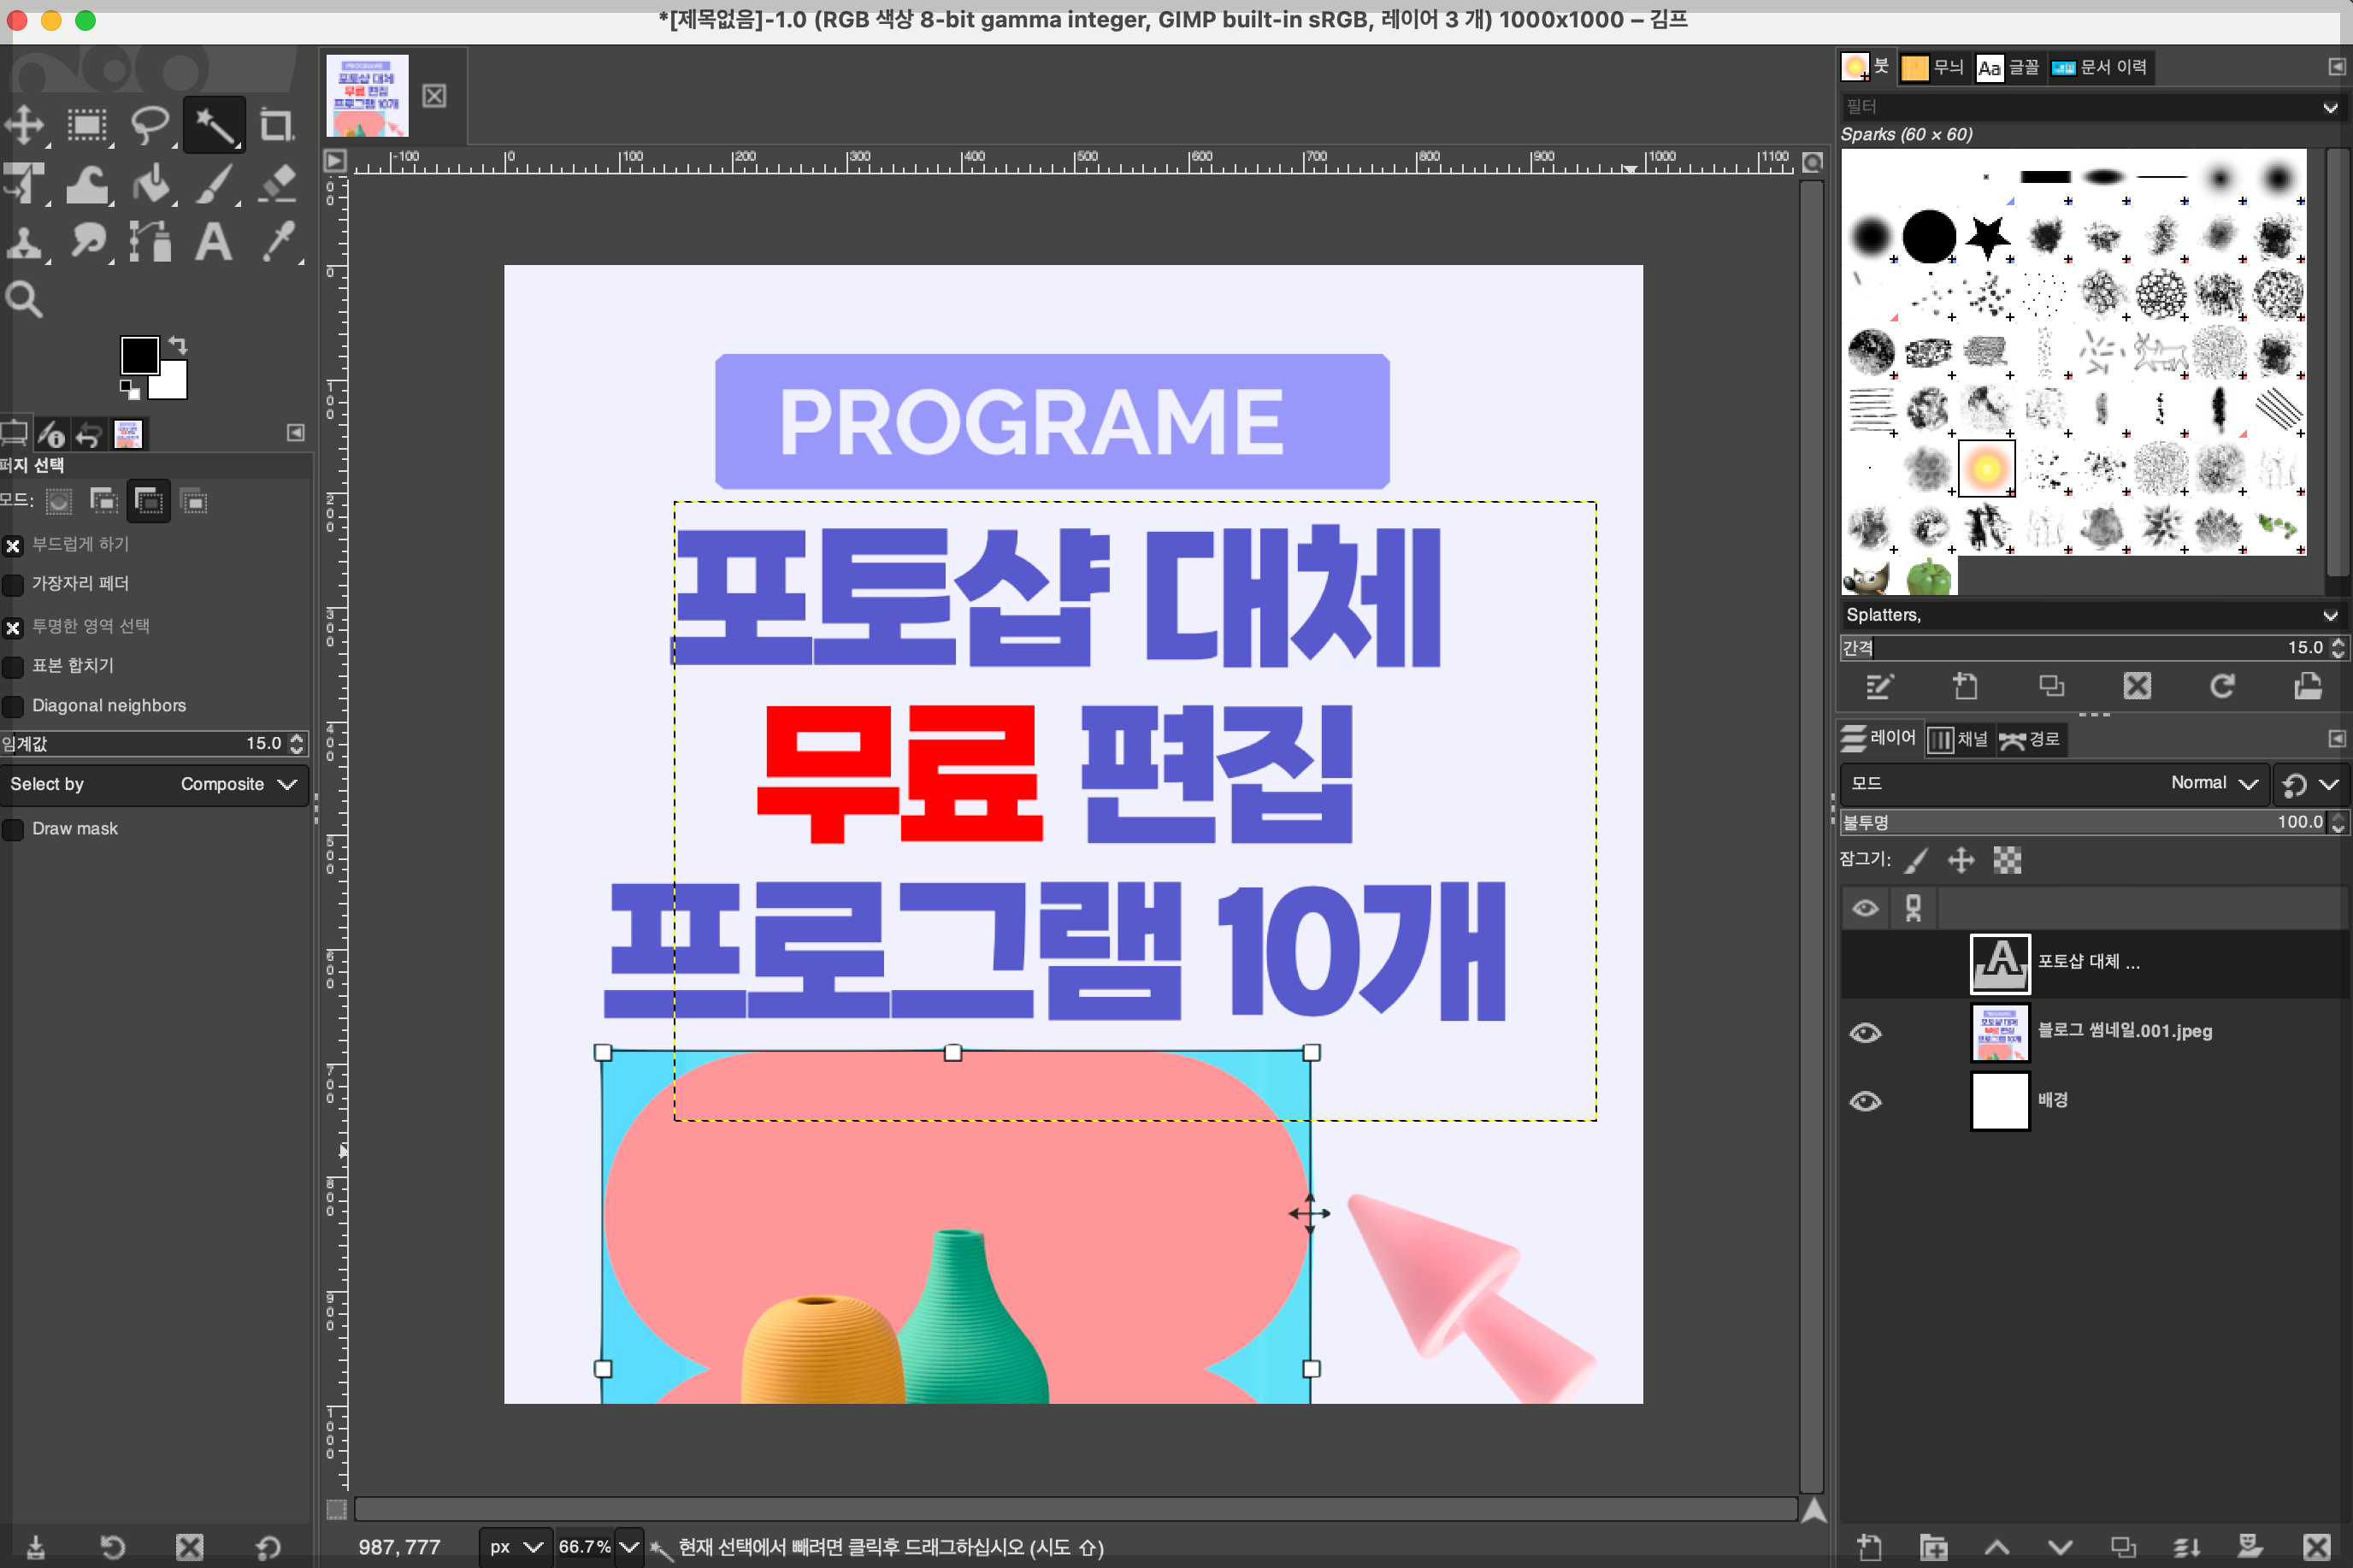Expand the Splatters brush tag dropdown
This screenshot has height=1568, width=2353.
pyautogui.click(x=2328, y=615)
